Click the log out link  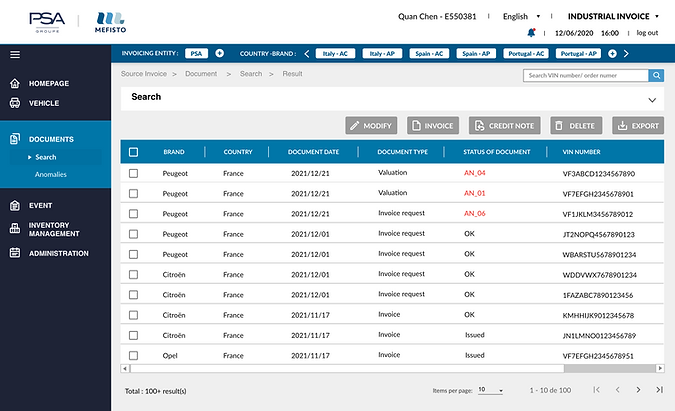[x=647, y=33]
